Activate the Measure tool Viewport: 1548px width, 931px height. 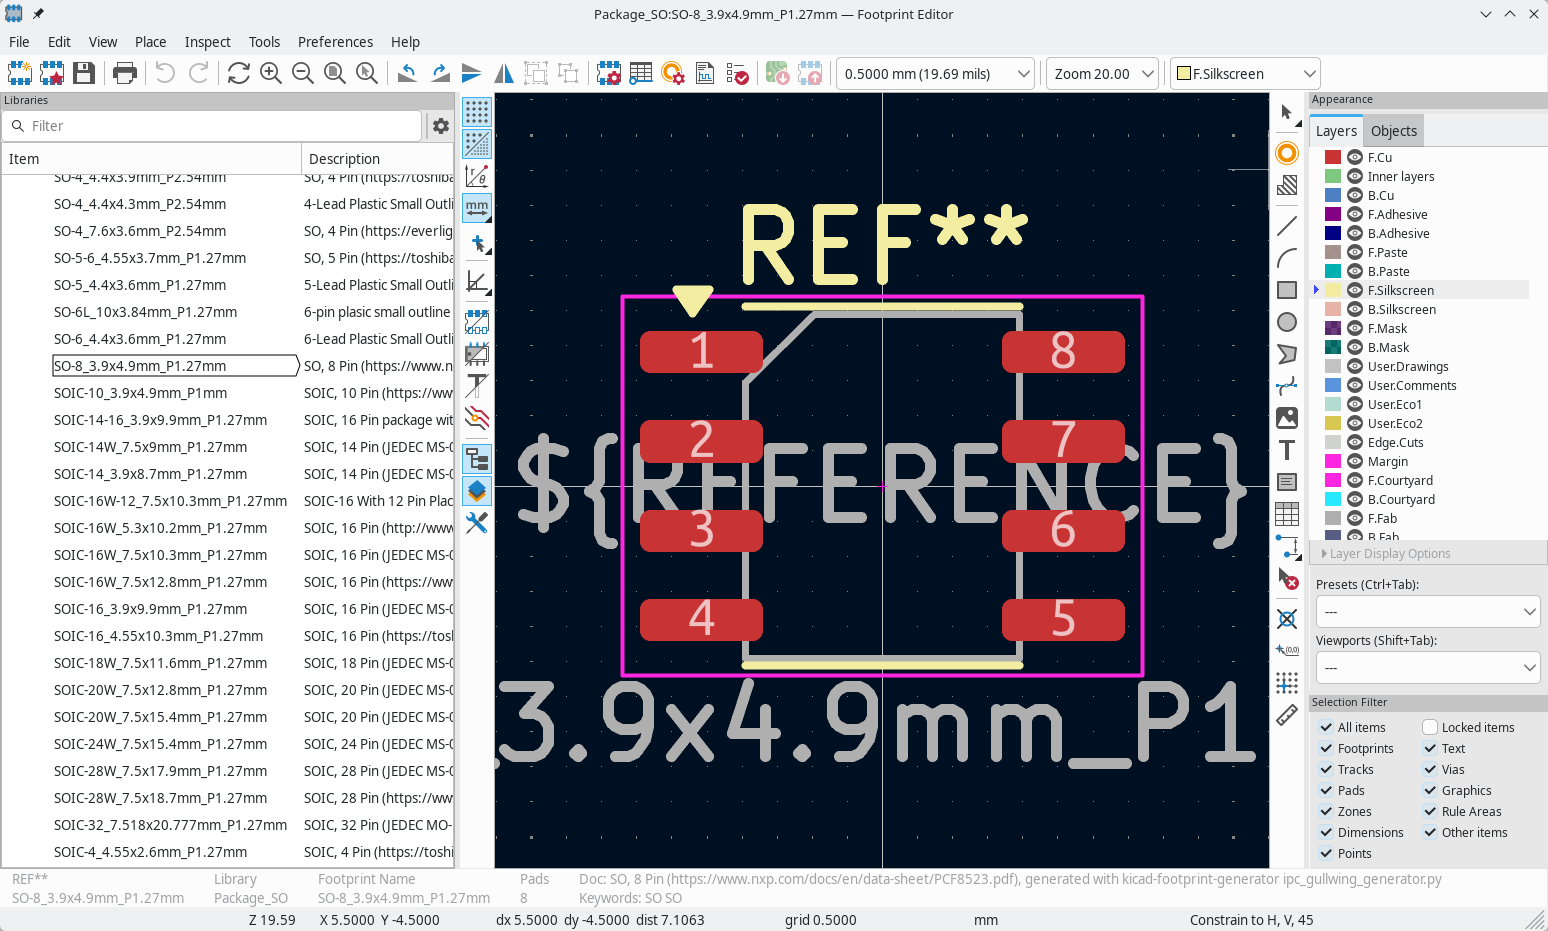[x=1287, y=716]
